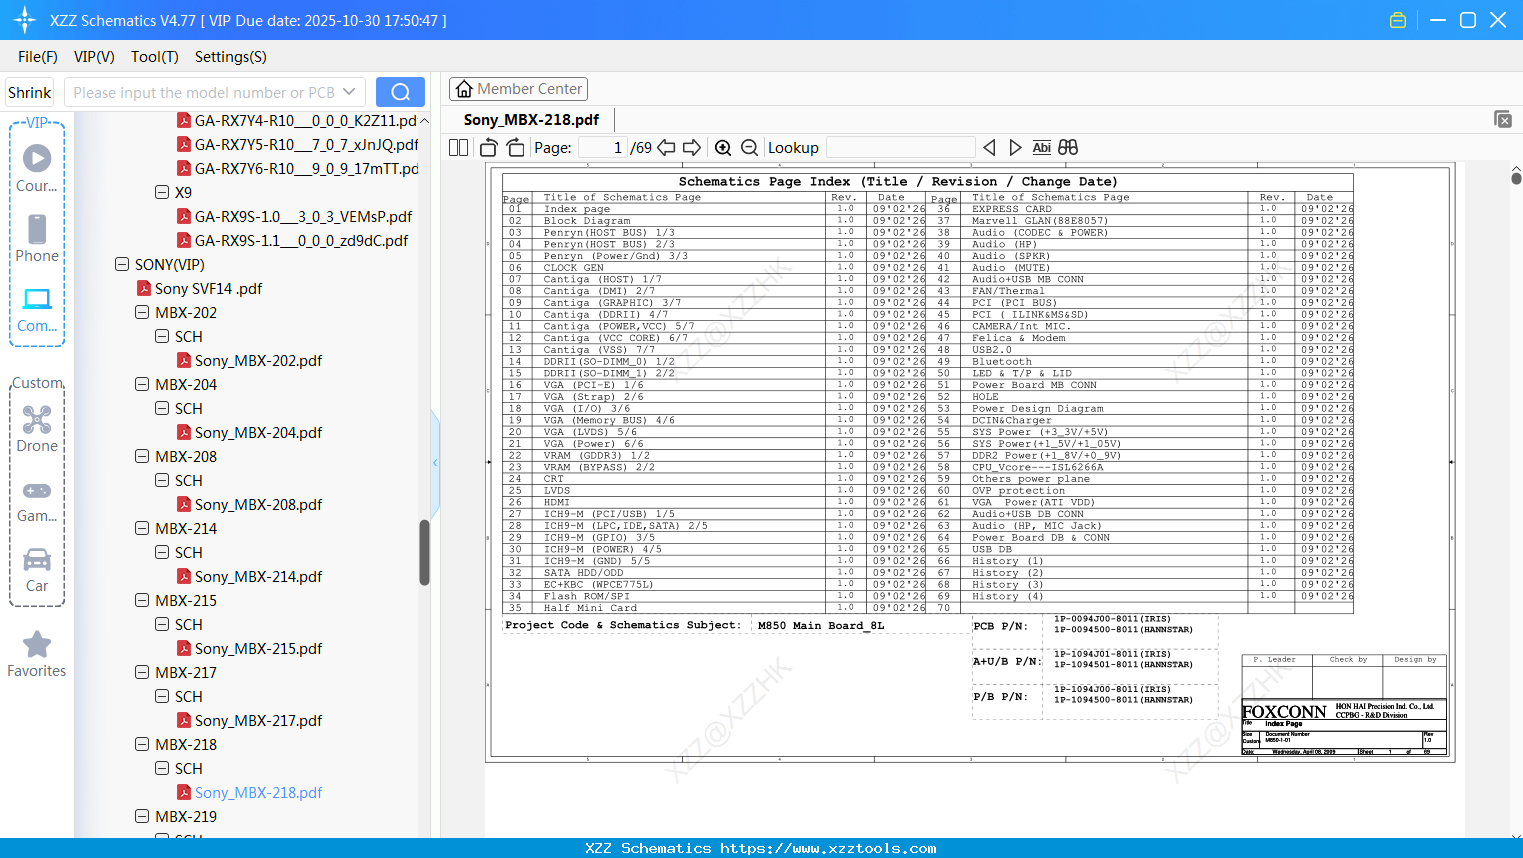This screenshot has width=1523, height=858.
Task: Find previous lookup result
Action: [x=989, y=148]
